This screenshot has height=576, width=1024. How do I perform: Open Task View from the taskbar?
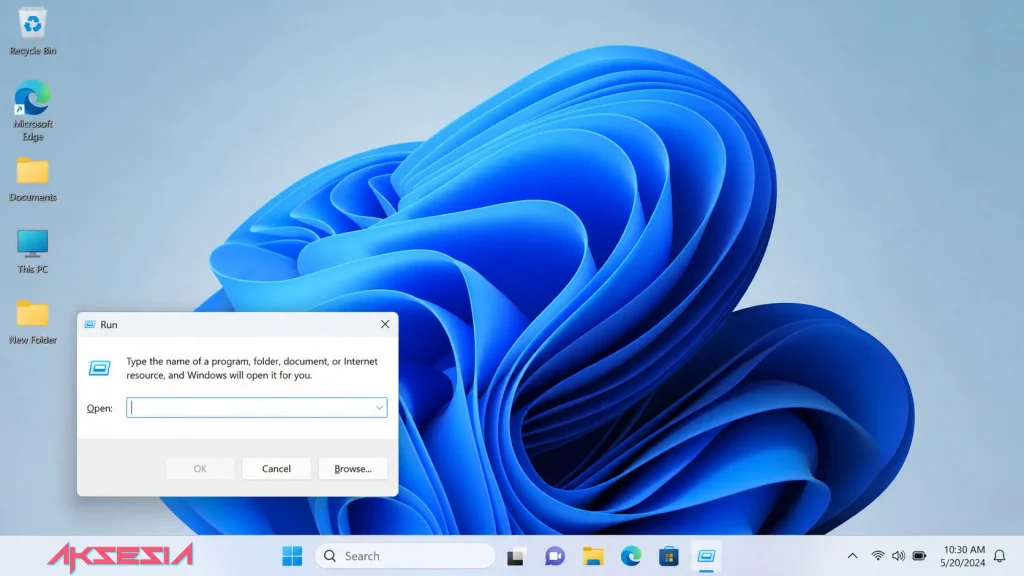[516, 556]
